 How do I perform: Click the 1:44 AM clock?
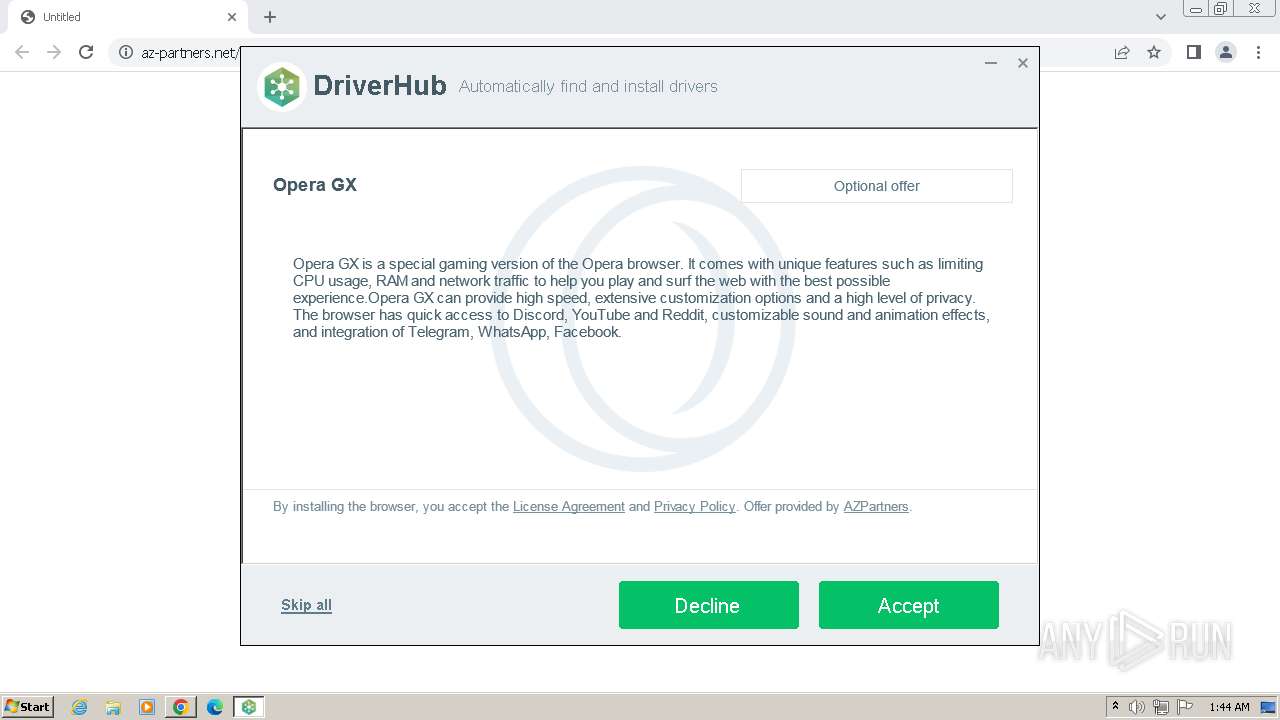click(1229, 707)
